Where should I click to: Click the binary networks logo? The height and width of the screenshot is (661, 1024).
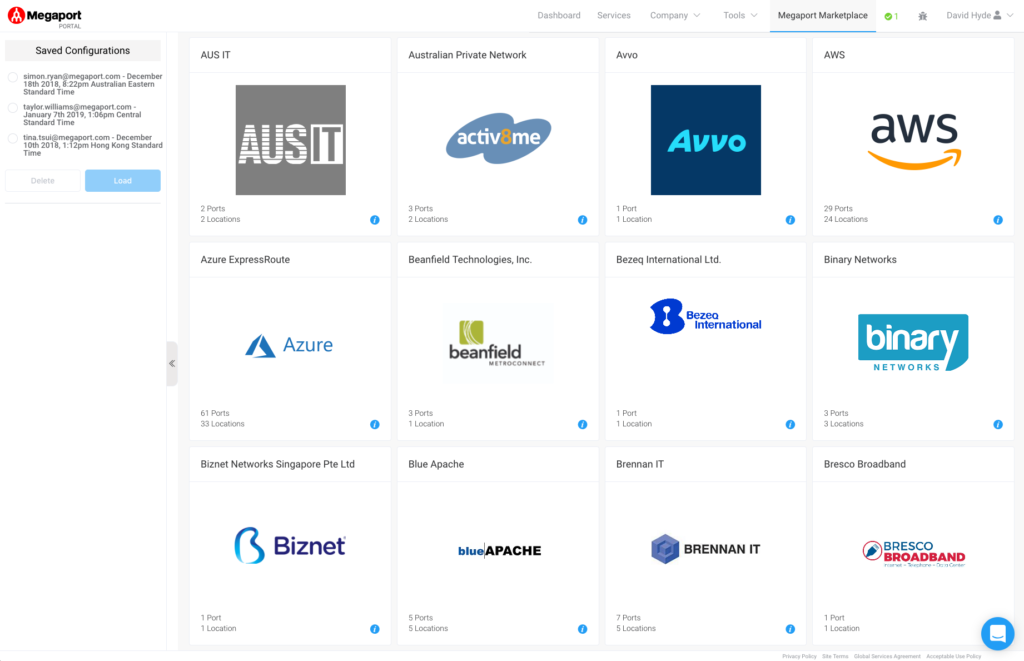(913, 342)
